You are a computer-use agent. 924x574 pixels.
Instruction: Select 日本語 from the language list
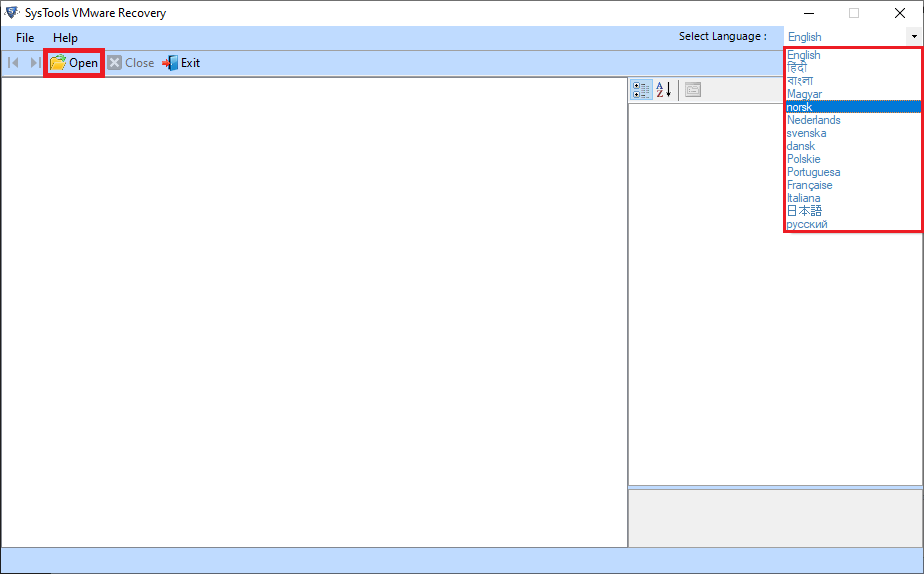coord(853,210)
